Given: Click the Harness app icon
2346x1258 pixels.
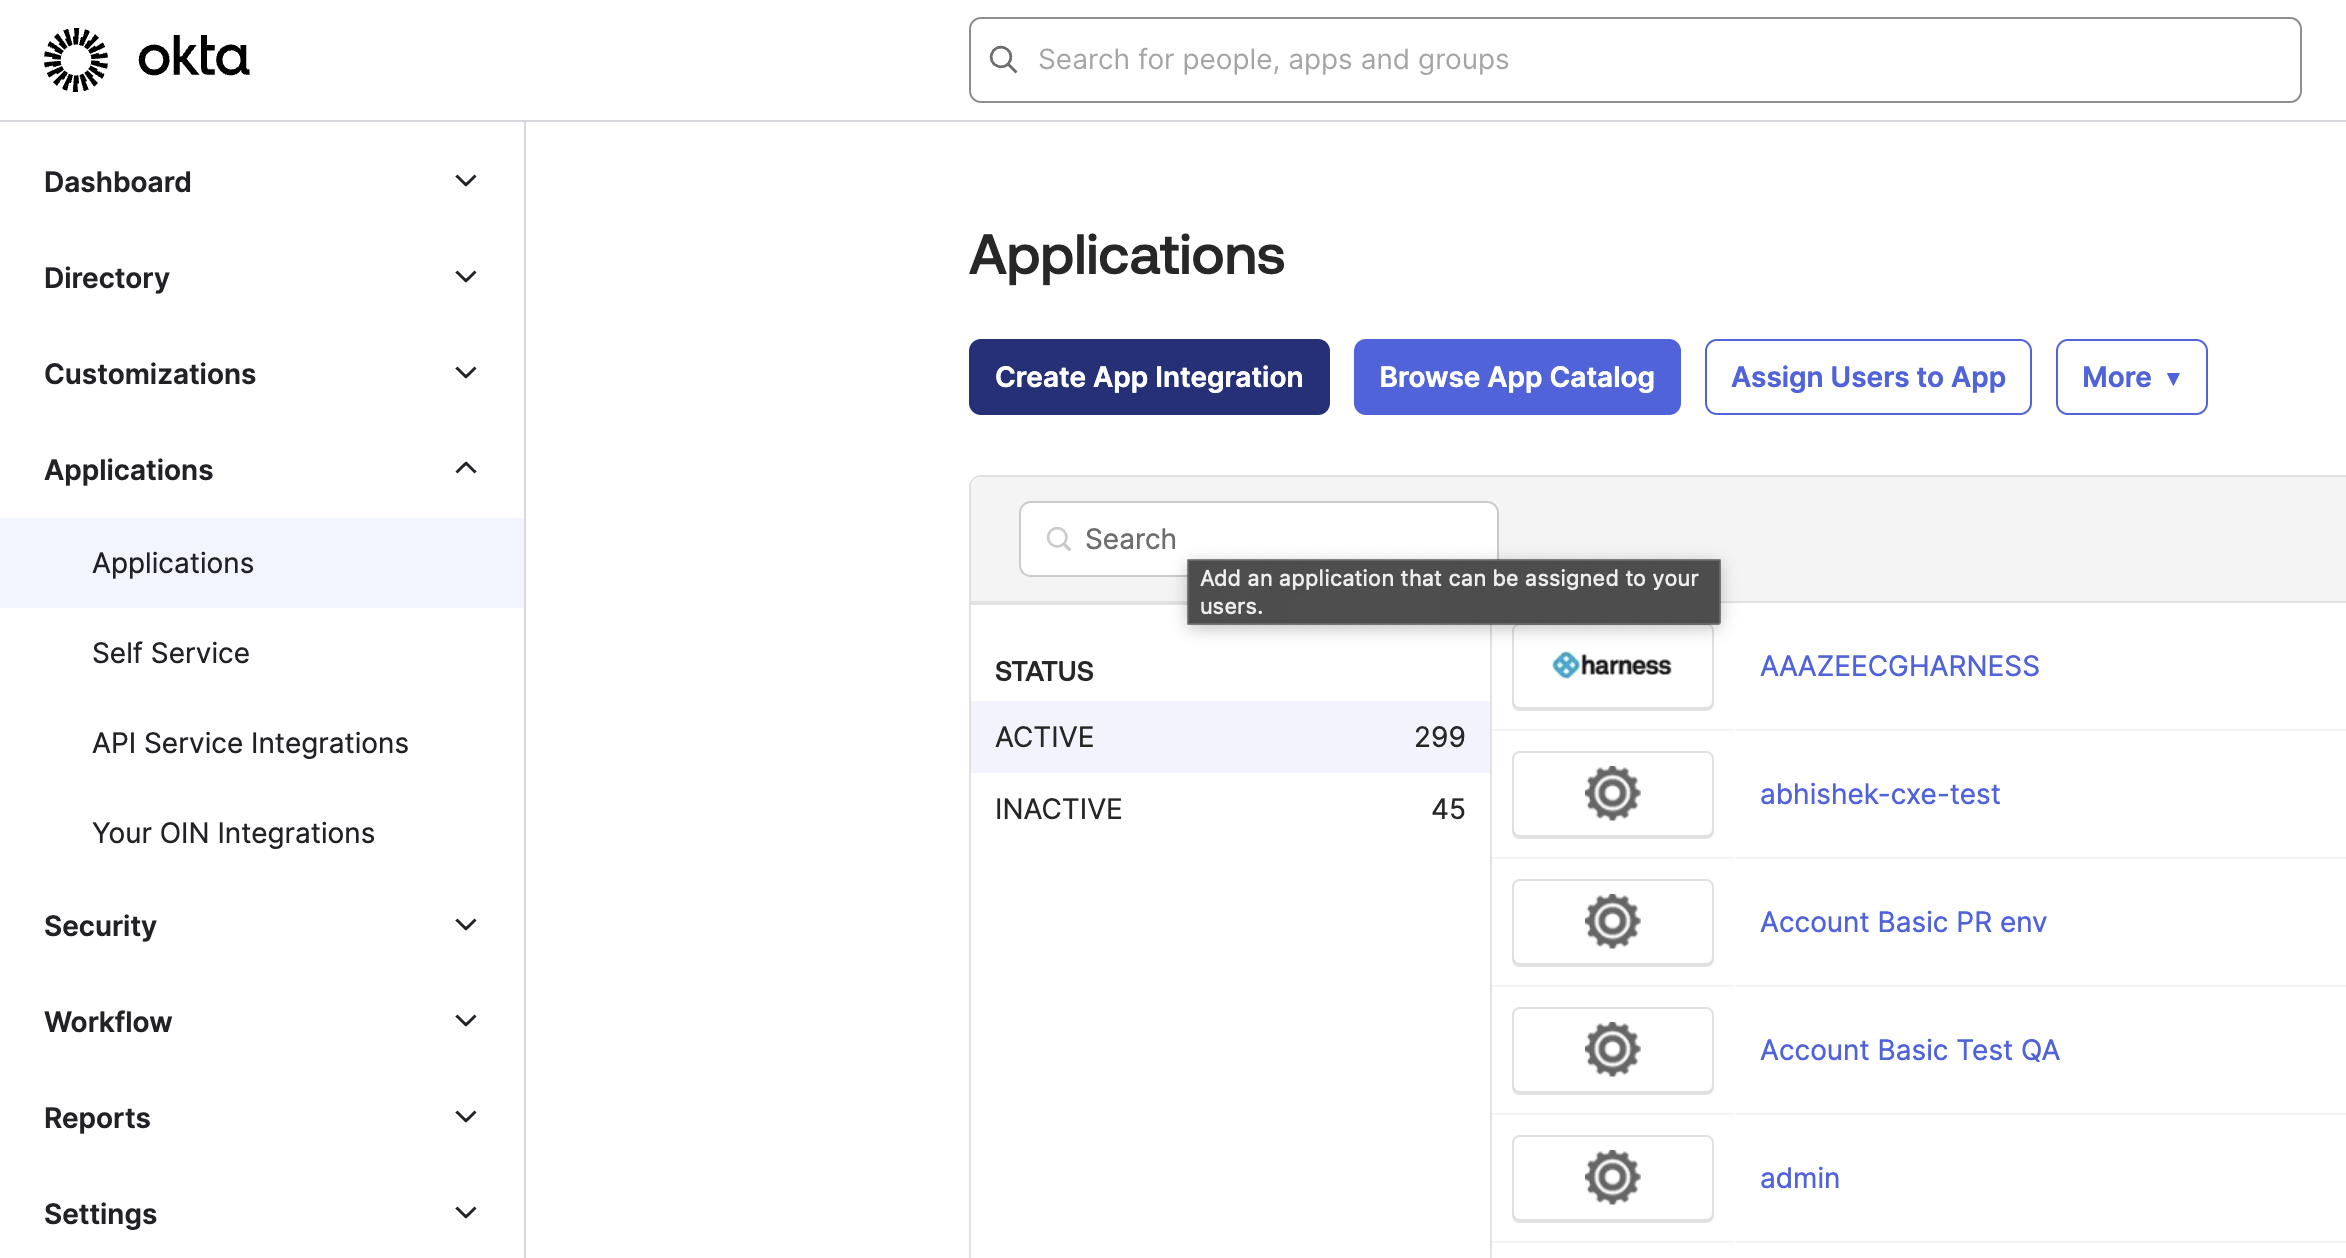Looking at the screenshot, I should [x=1611, y=665].
